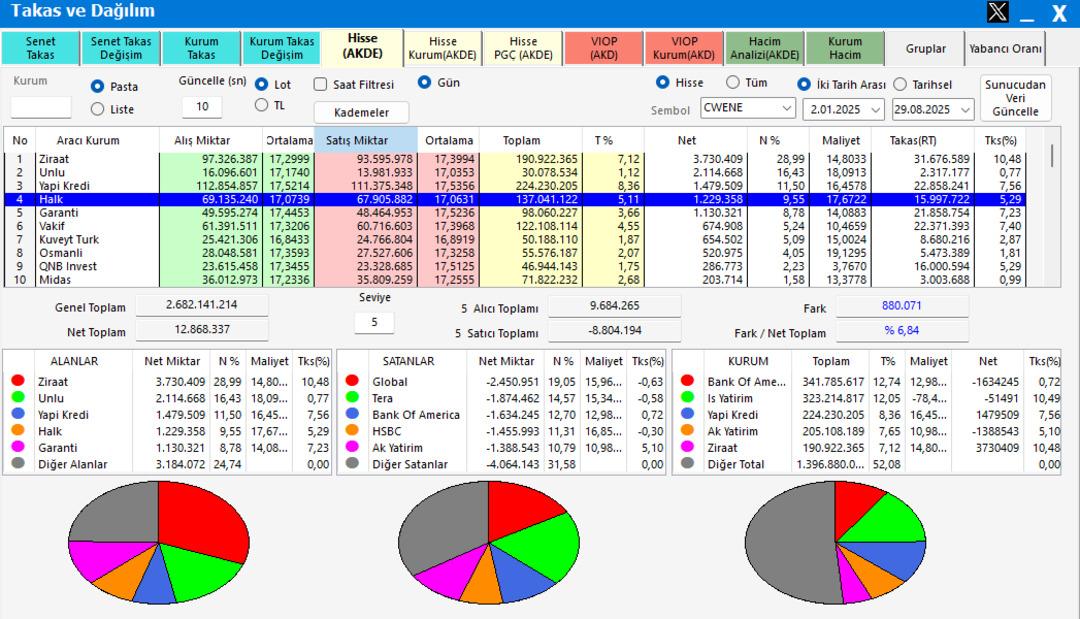Select the QNB Invest table row

coord(515,266)
